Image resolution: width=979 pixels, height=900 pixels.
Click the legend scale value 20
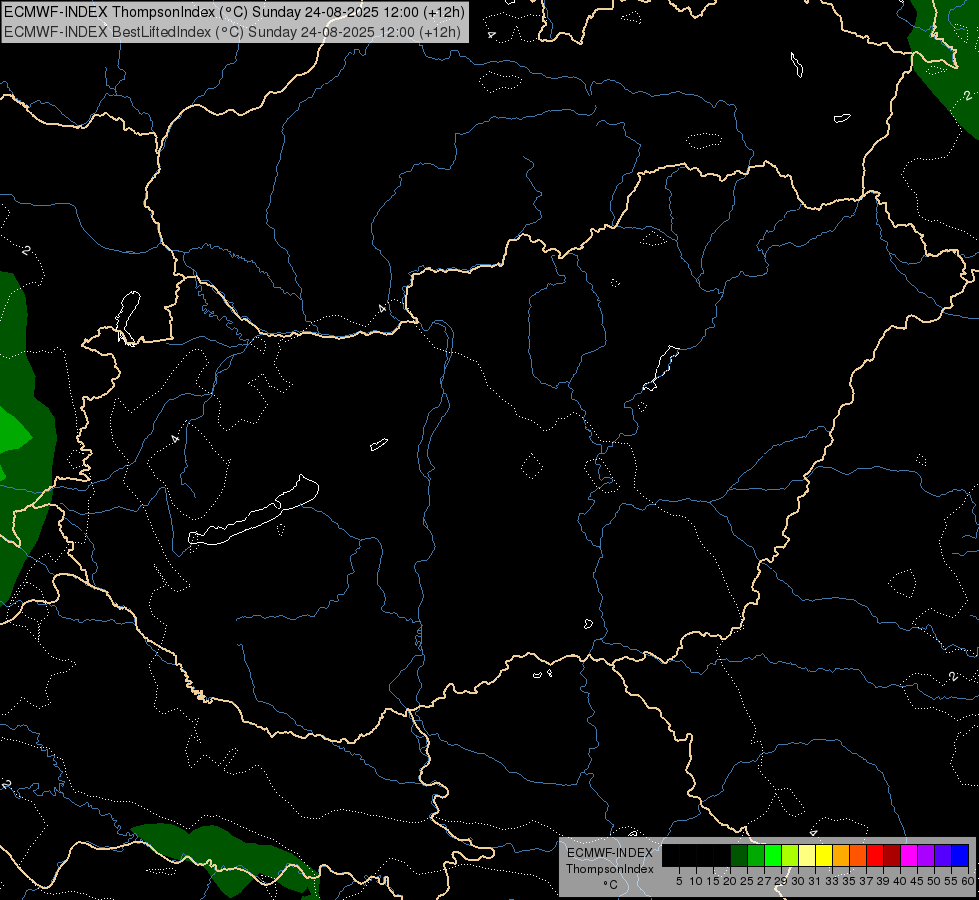[730, 881]
